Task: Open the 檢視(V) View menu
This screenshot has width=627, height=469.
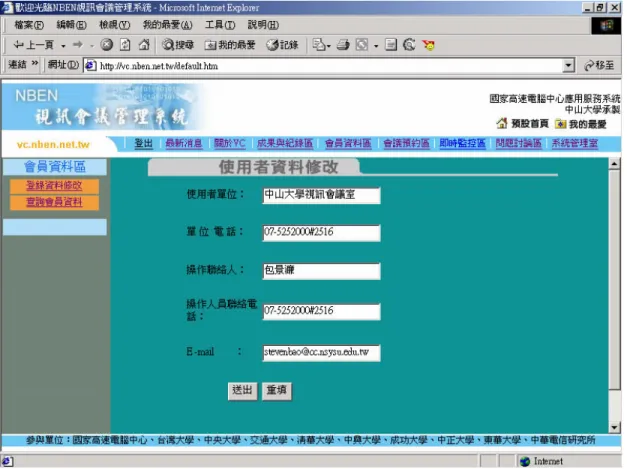Action: (x=114, y=25)
